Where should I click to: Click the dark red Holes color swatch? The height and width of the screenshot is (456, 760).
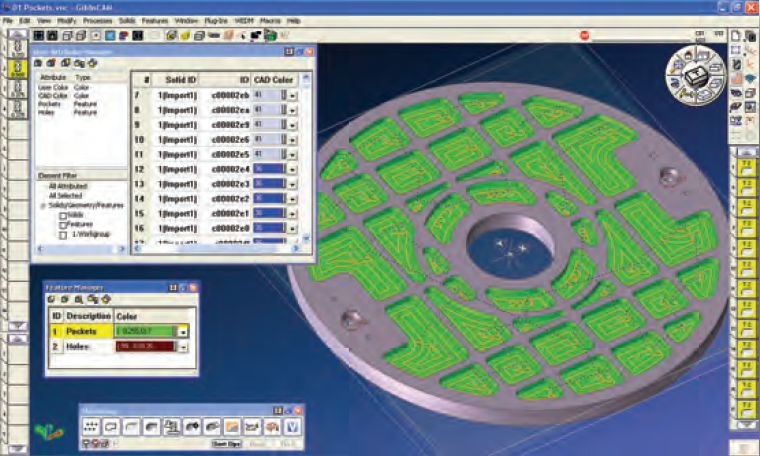point(145,346)
